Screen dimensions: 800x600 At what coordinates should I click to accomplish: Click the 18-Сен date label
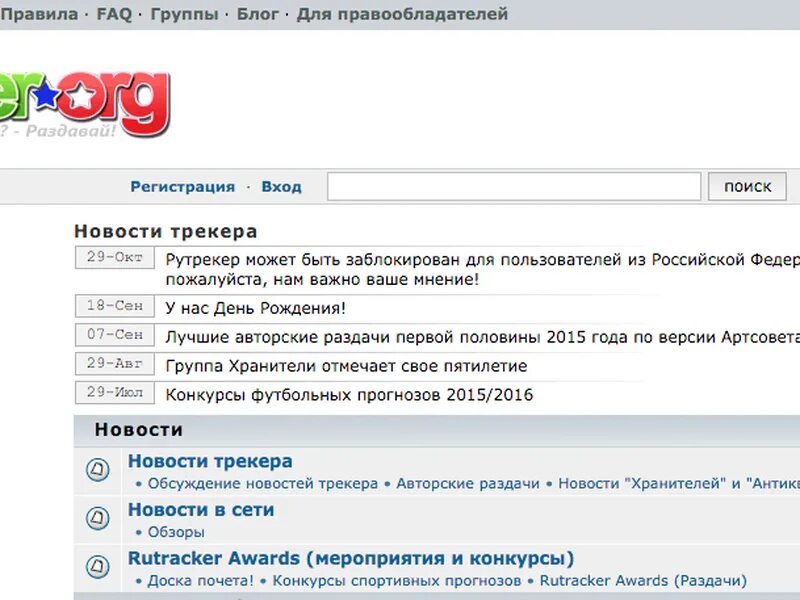[115, 306]
